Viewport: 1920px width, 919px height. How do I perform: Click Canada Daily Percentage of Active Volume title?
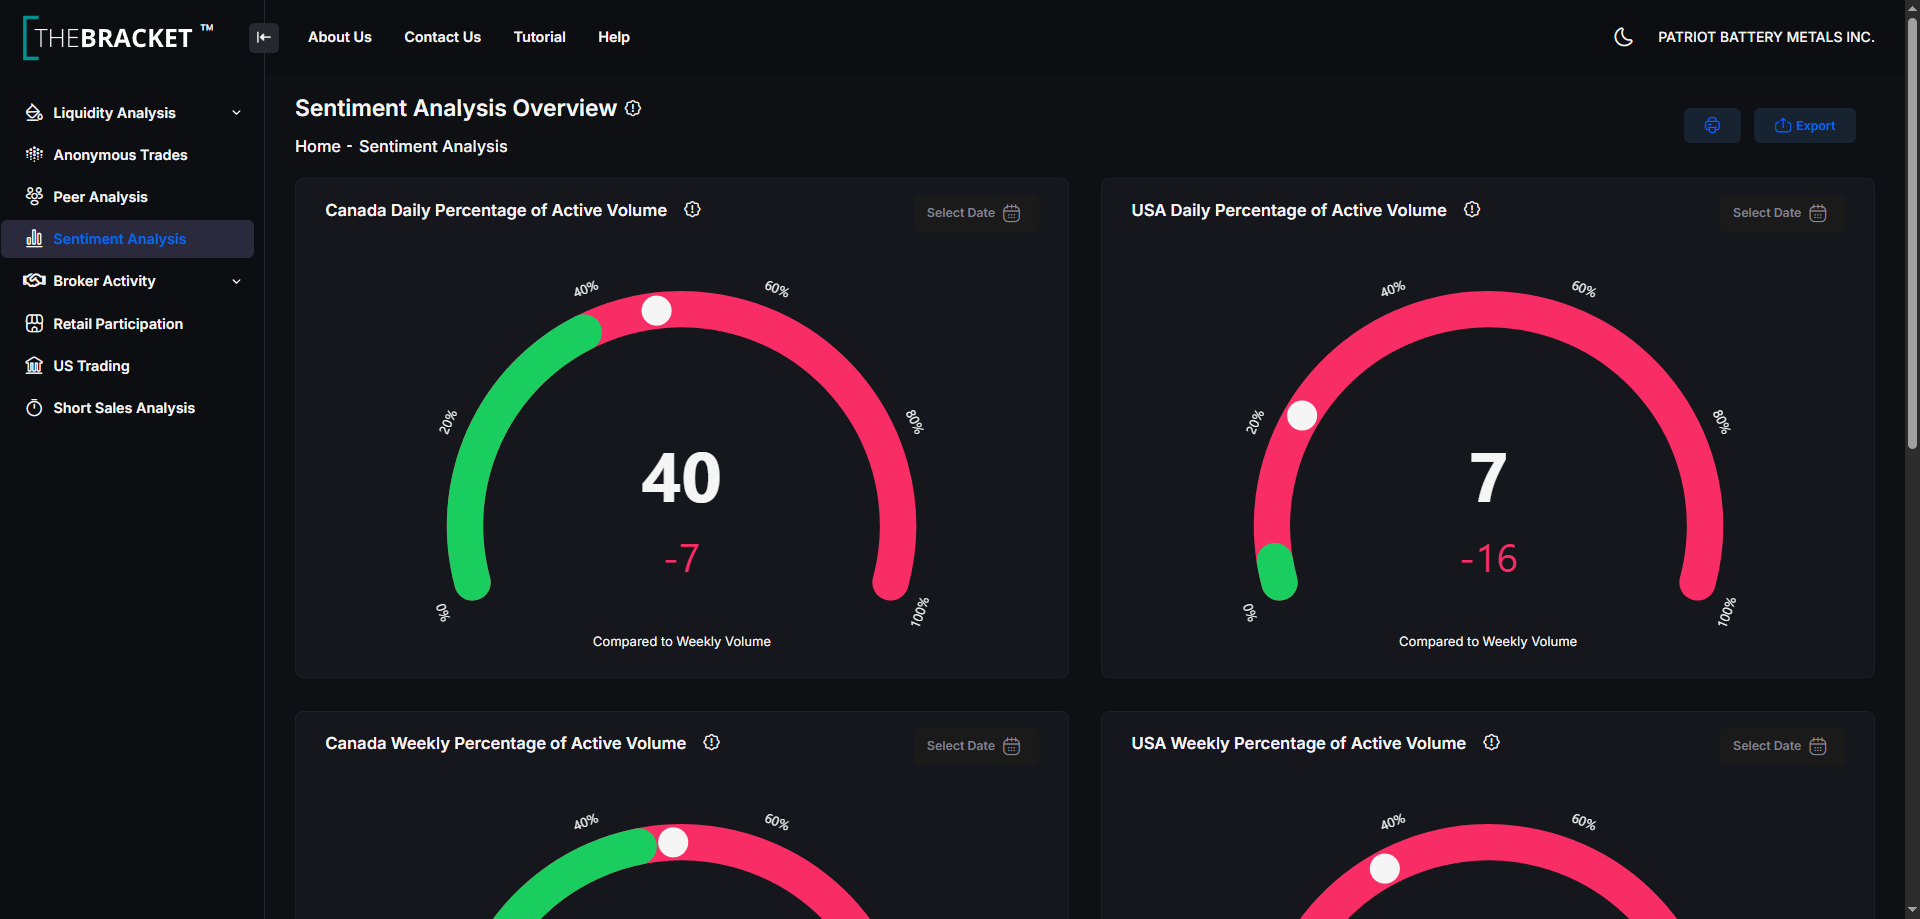pyautogui.click(x=496, y=210)
